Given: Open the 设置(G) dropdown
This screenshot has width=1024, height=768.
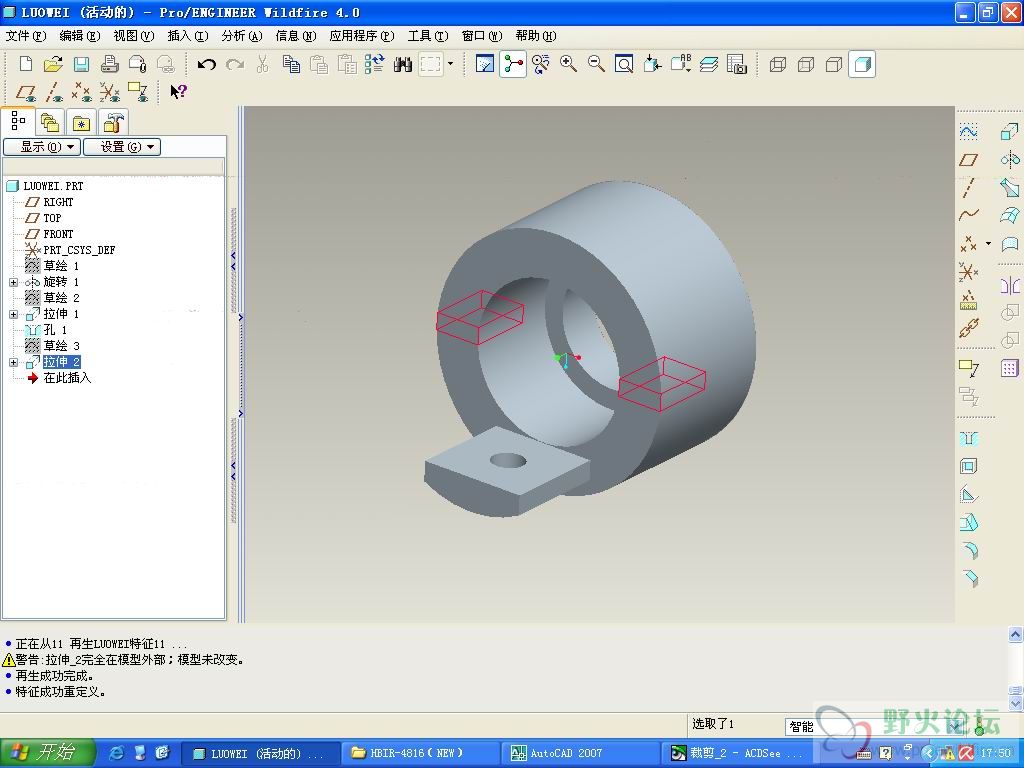Looking at the screenshot, I should [121, 147].
